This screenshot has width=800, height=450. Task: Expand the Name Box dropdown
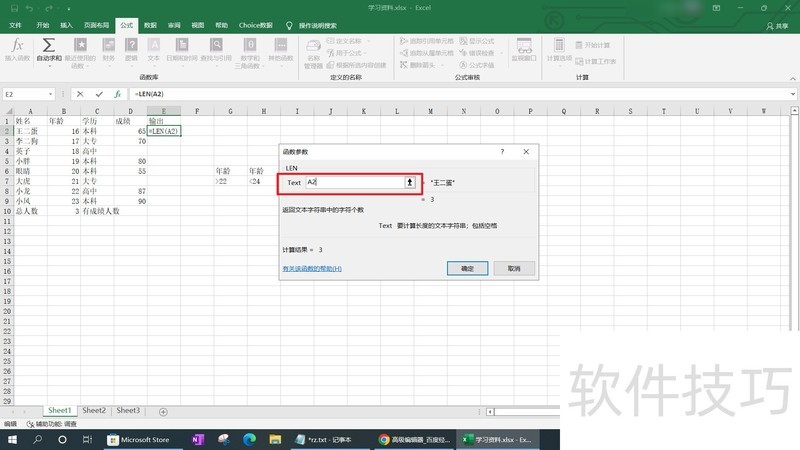click(x=50, y=94)
